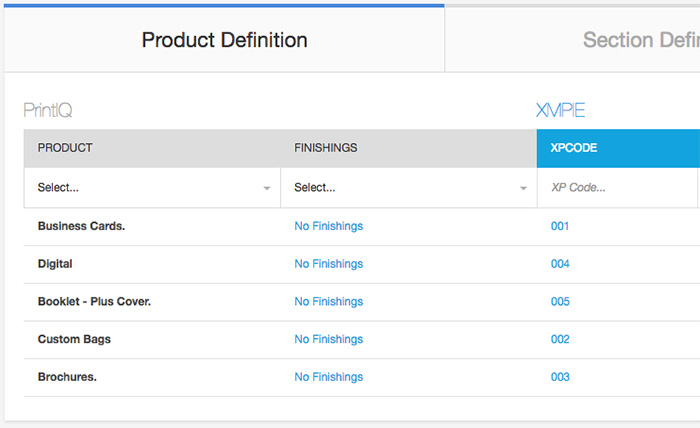
Task: Click XP code 004 link
Action: (x=560, y=264)
